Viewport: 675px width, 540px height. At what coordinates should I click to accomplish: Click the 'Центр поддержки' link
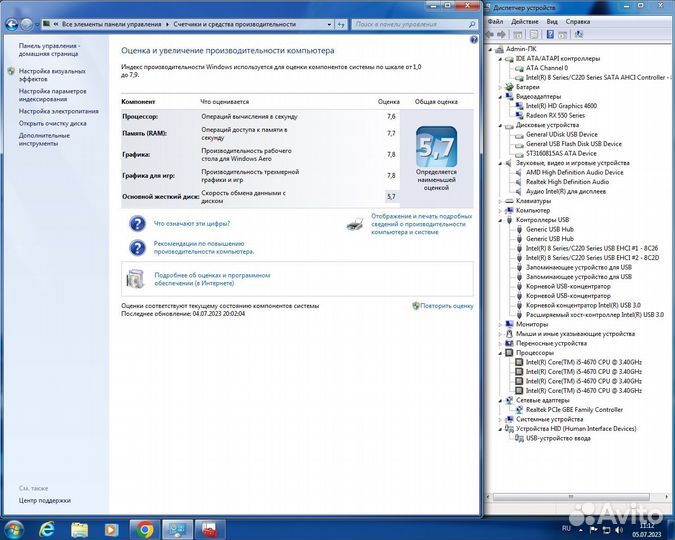tap(45, 500)
